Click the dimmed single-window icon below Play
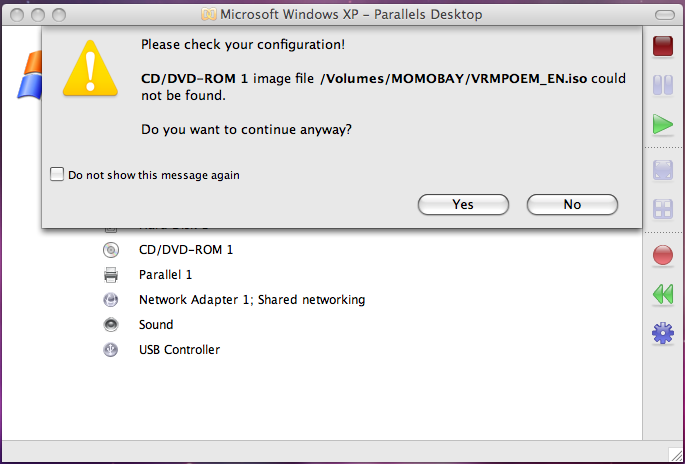The height and width of the screenshot is (464, 685). coord(662,170)
